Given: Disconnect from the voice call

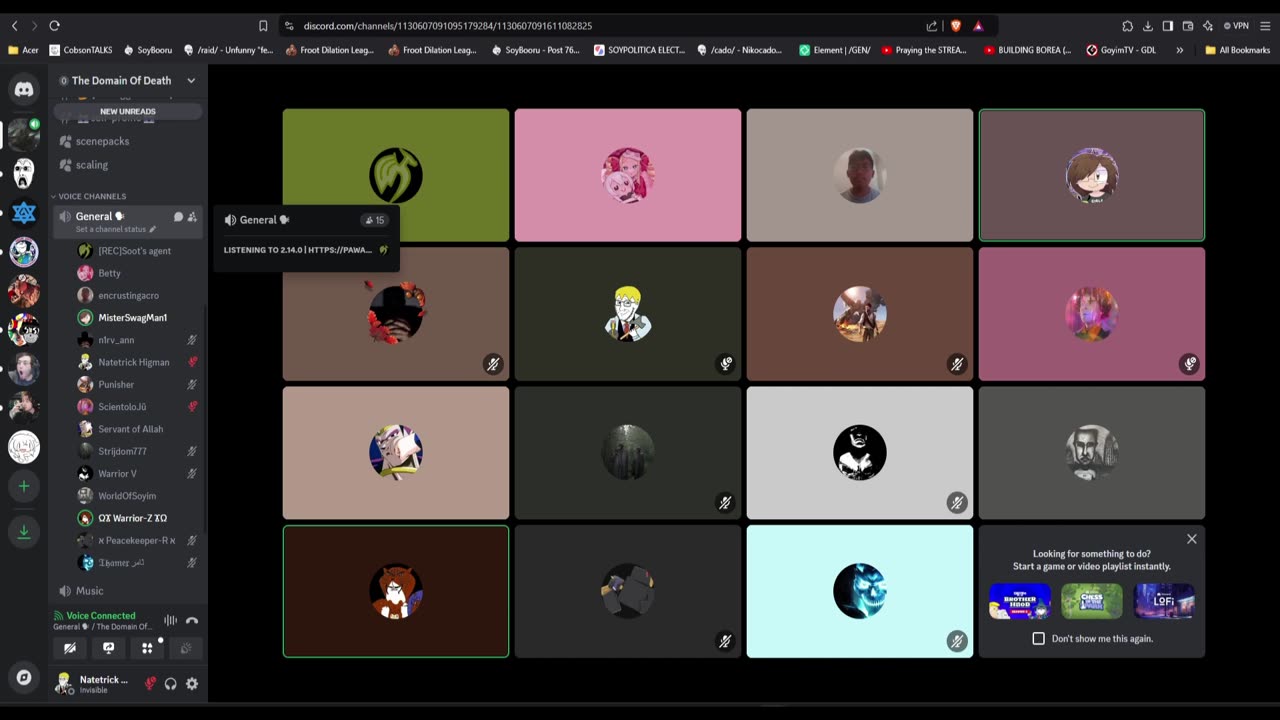Looking at the screenshot, I should 192,621.
